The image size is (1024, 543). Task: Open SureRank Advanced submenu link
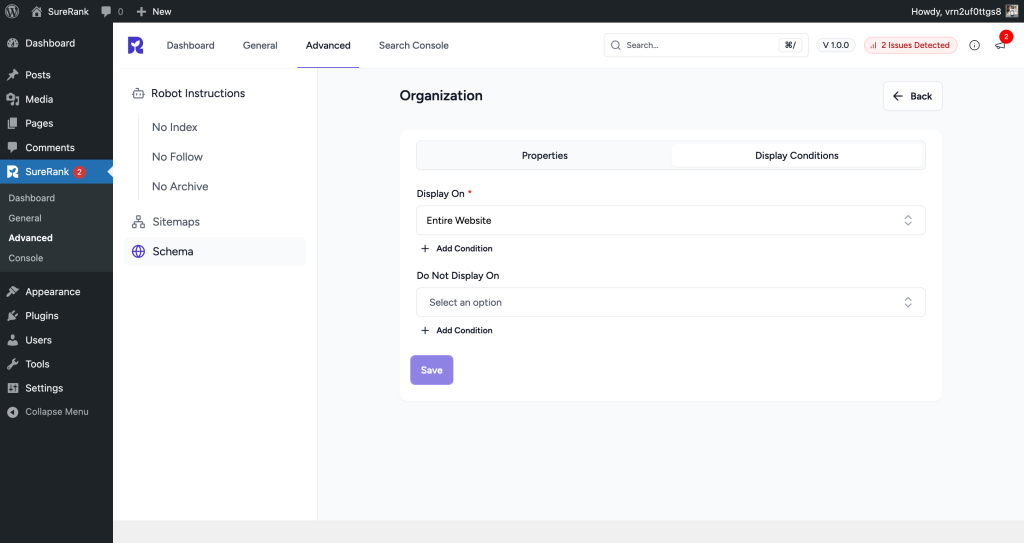point(31,238)
